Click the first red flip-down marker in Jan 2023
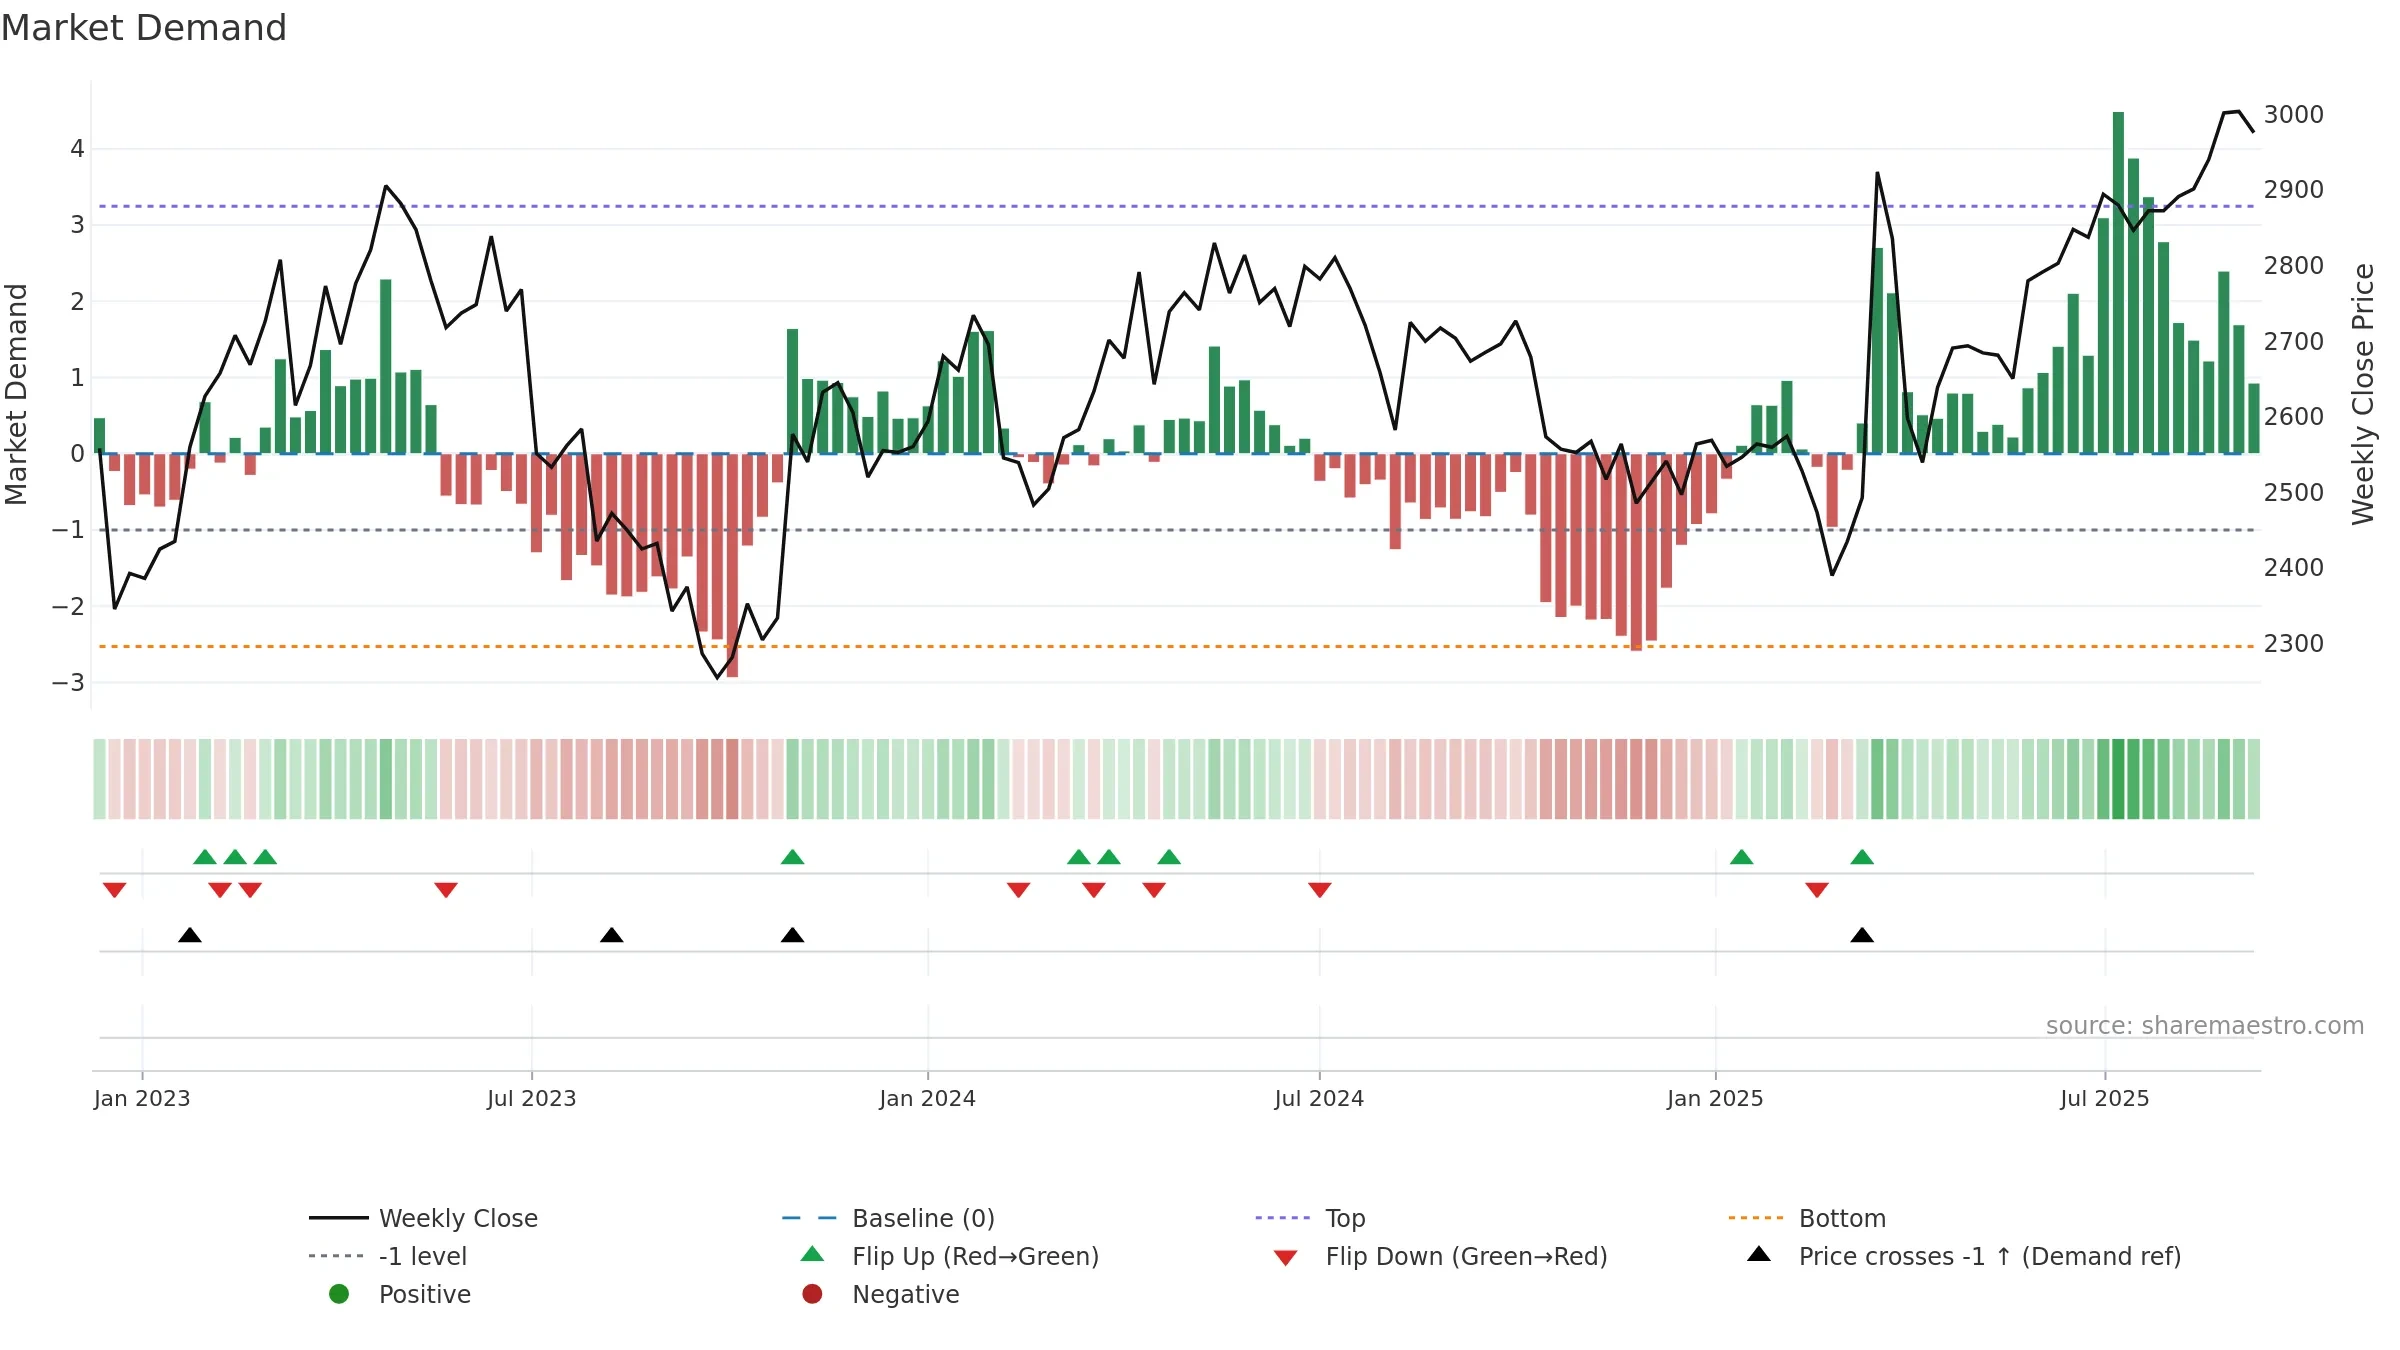Screen dimensions: 2400x1350 pyautogui.click(x=115, y=890)
